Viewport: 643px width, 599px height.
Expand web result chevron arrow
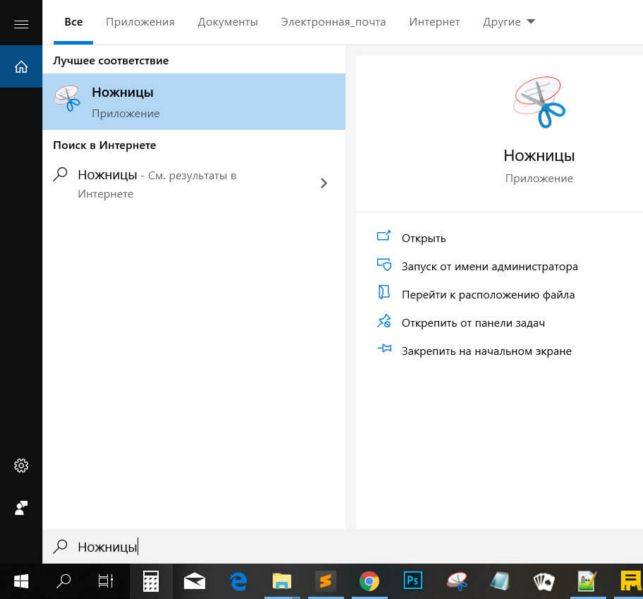pyautogui.click(x=324, y=183)
